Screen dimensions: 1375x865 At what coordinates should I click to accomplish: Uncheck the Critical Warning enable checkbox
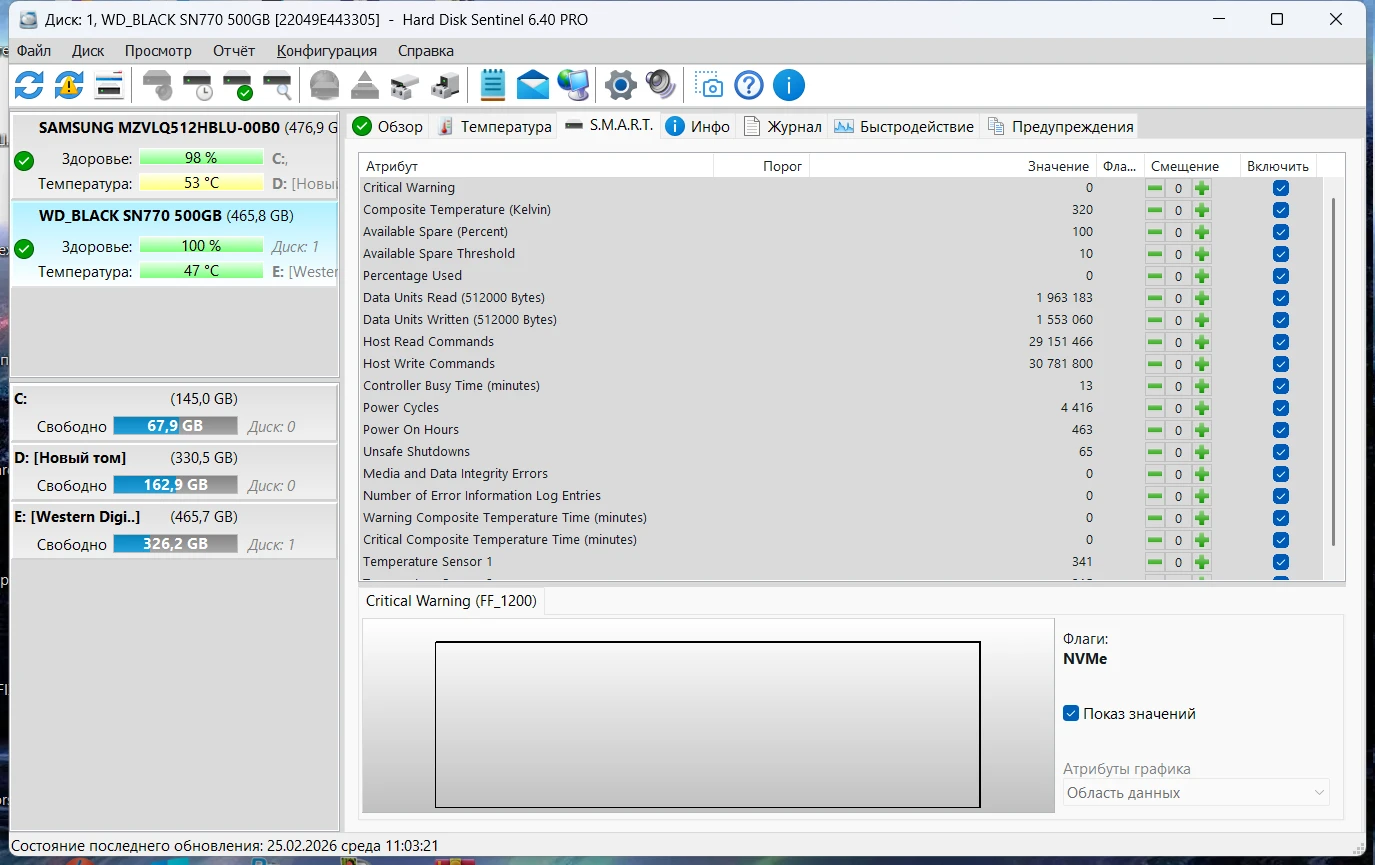point(1280,188)
